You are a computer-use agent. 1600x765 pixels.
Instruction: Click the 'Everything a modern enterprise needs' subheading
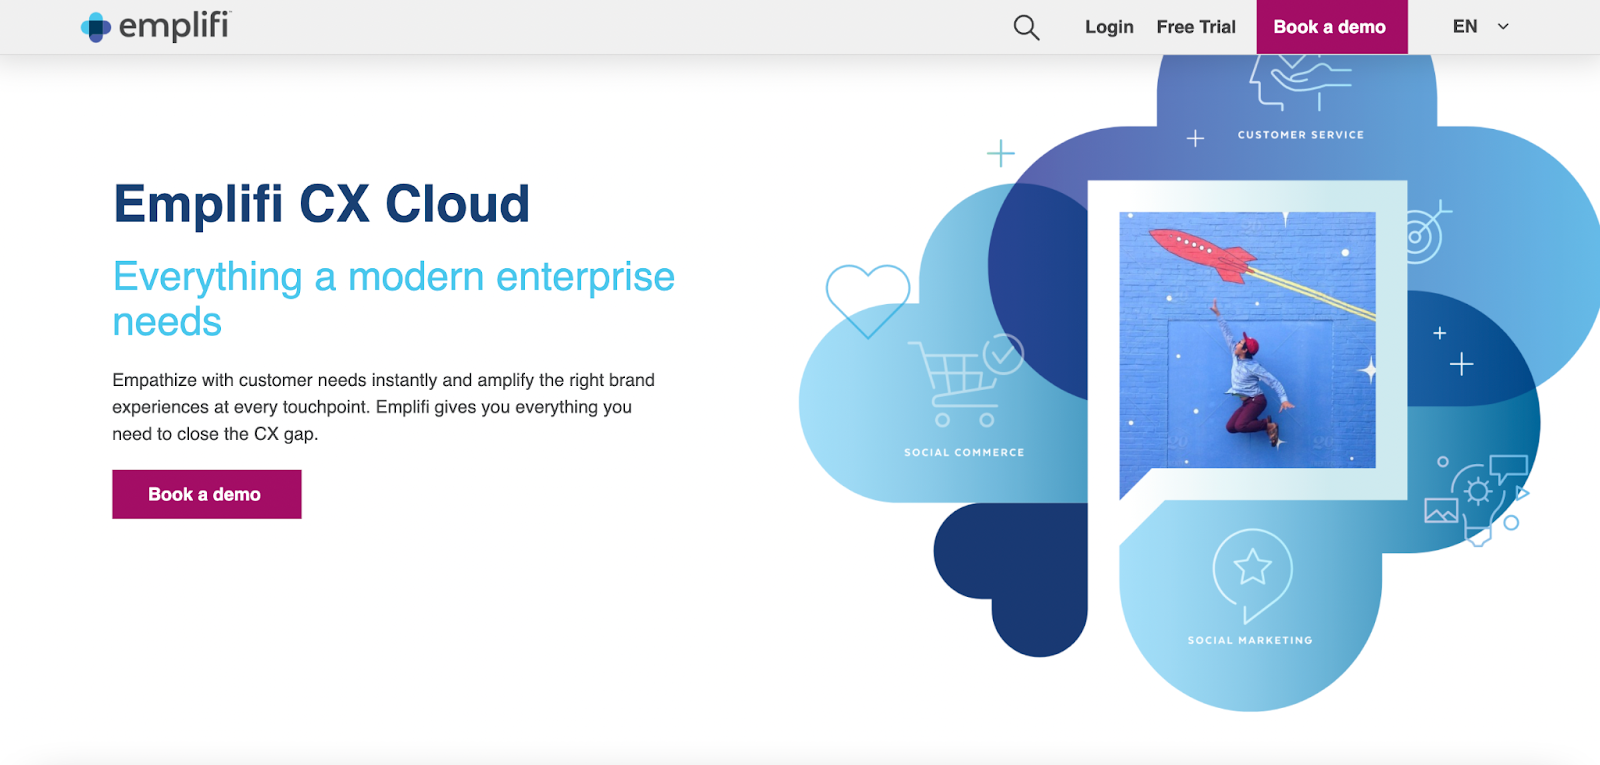(x=393, y=299)
